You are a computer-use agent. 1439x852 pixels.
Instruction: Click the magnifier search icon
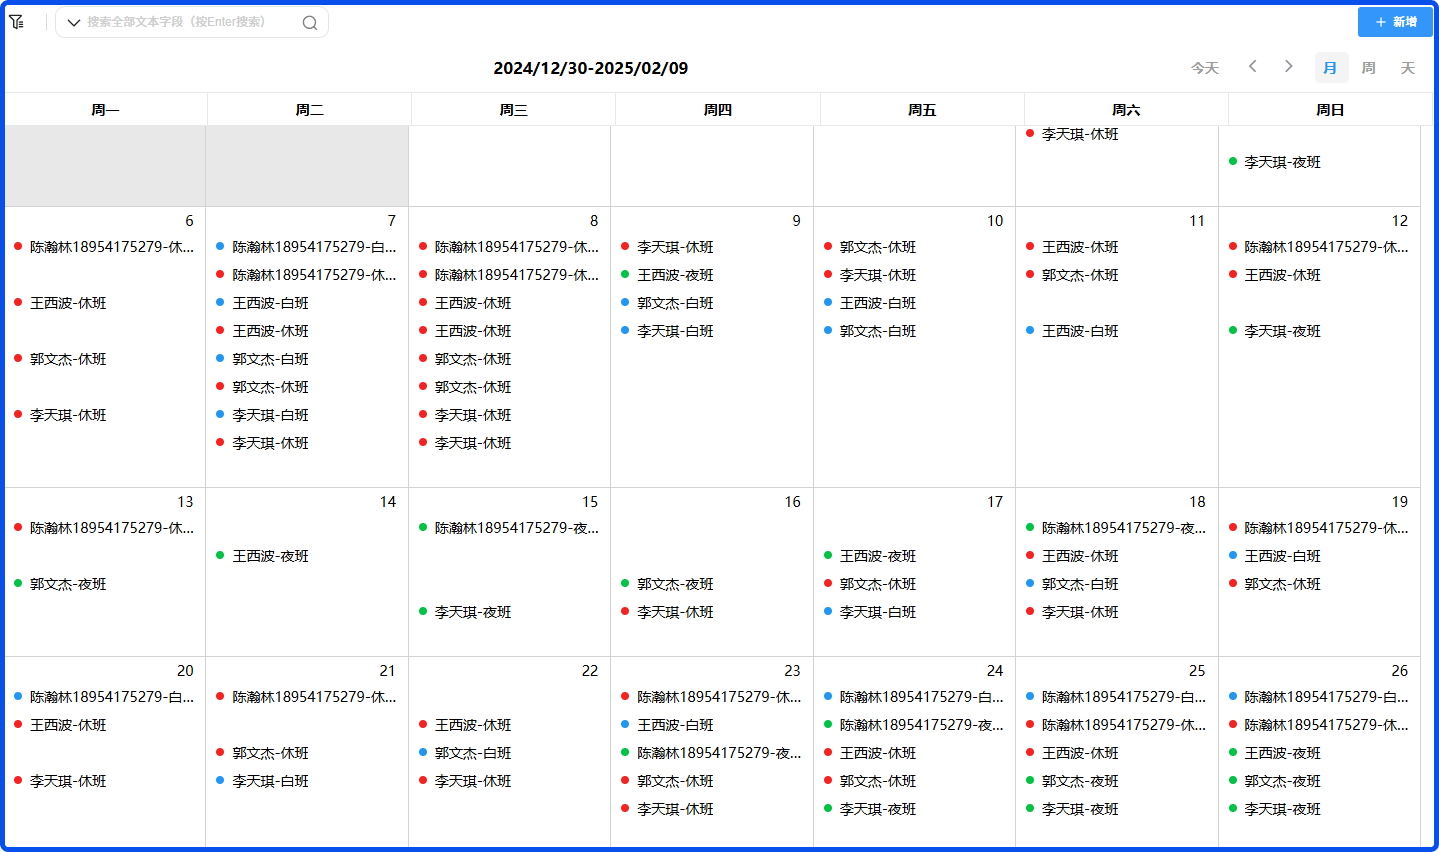[310, 23]
